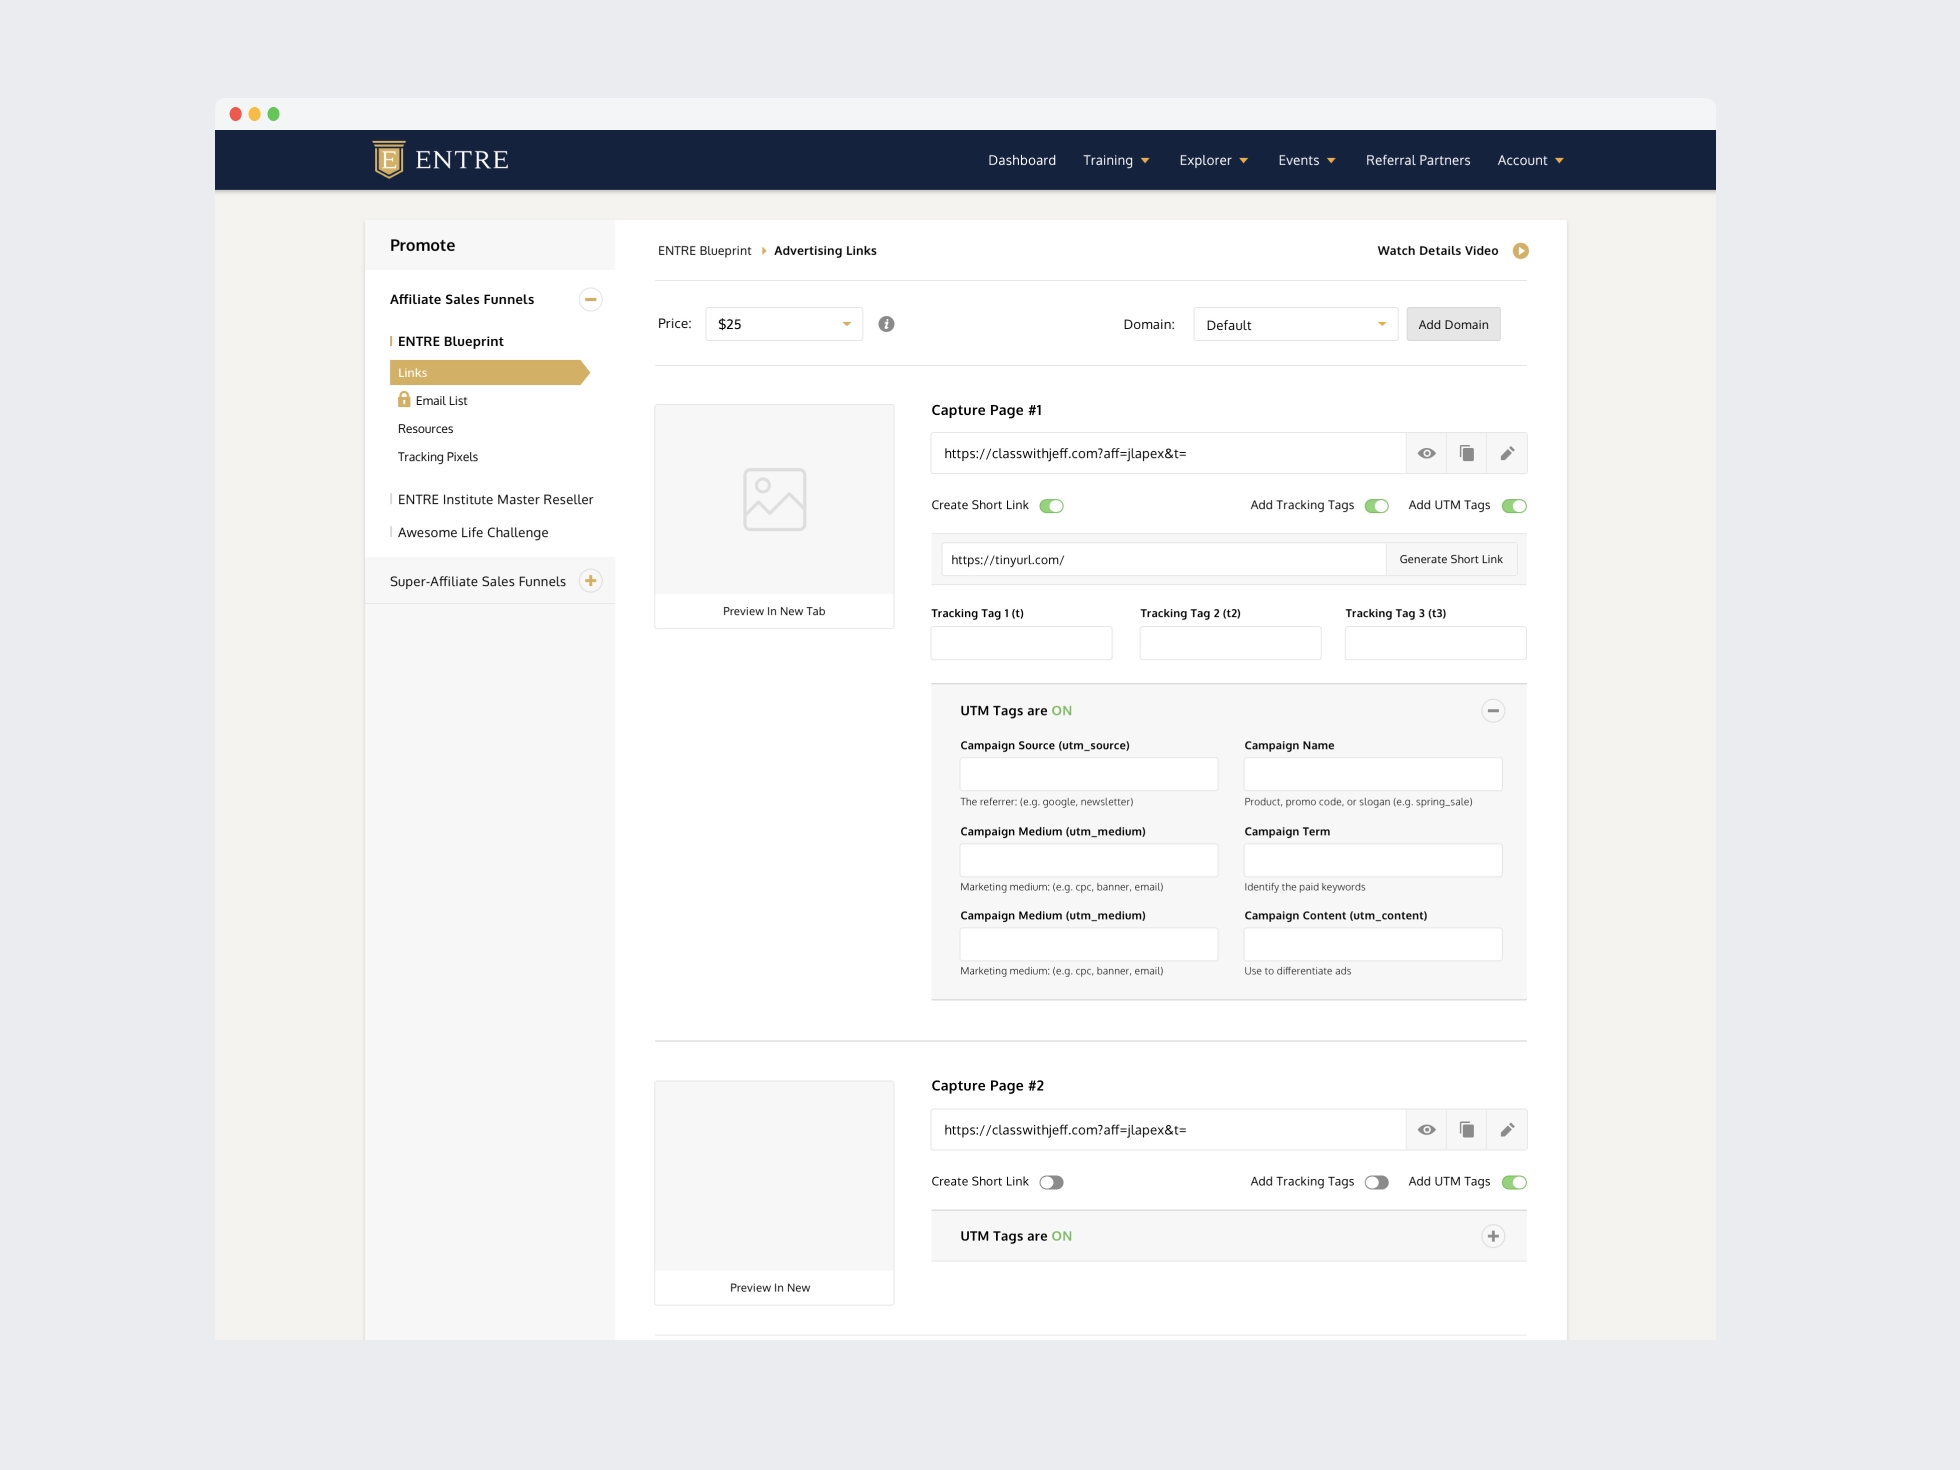
Task: Click the price info icon
Action: coord(886,324)
